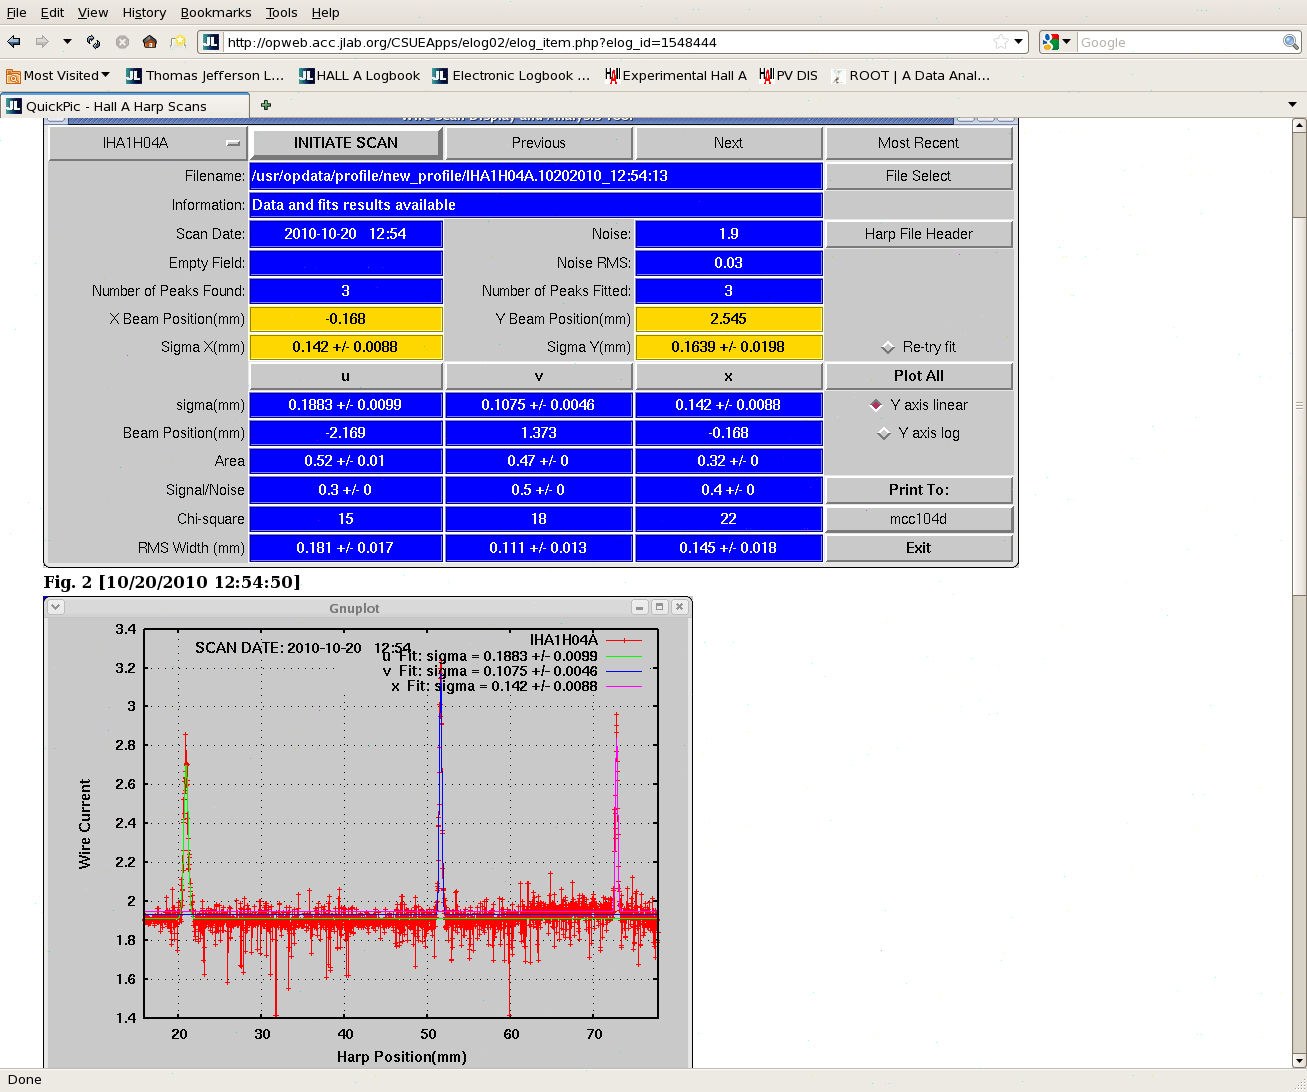The width and height of the screenshot is (1307, 1092).
Task: Open the ROOT | A Data Anal... bookmark
Action: [910, 75]
